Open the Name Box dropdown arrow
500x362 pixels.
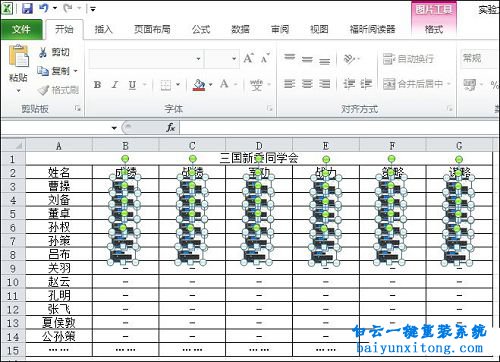[x=114, y=128]
